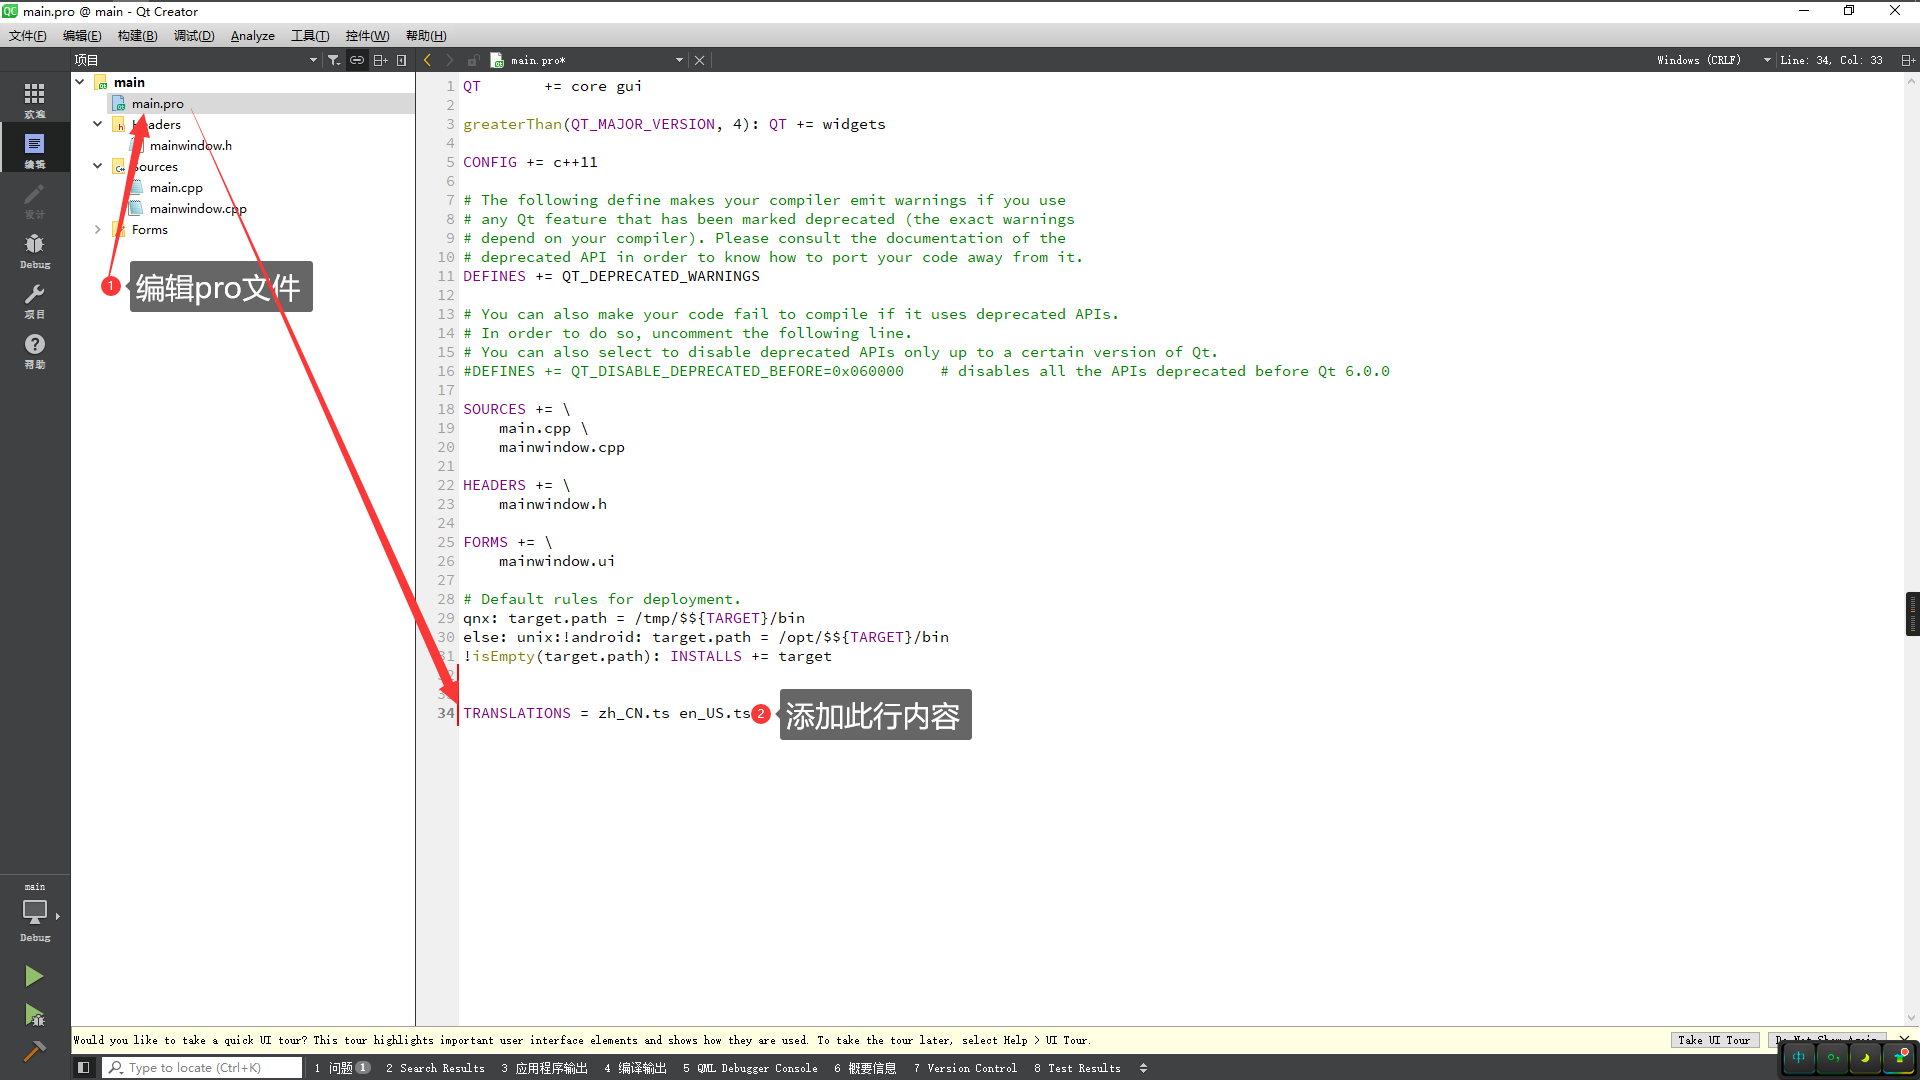The height and width of the screenshot is (1080, 1920).
Task: Click the Start Debugging run icon
Action: (34, 1015)
